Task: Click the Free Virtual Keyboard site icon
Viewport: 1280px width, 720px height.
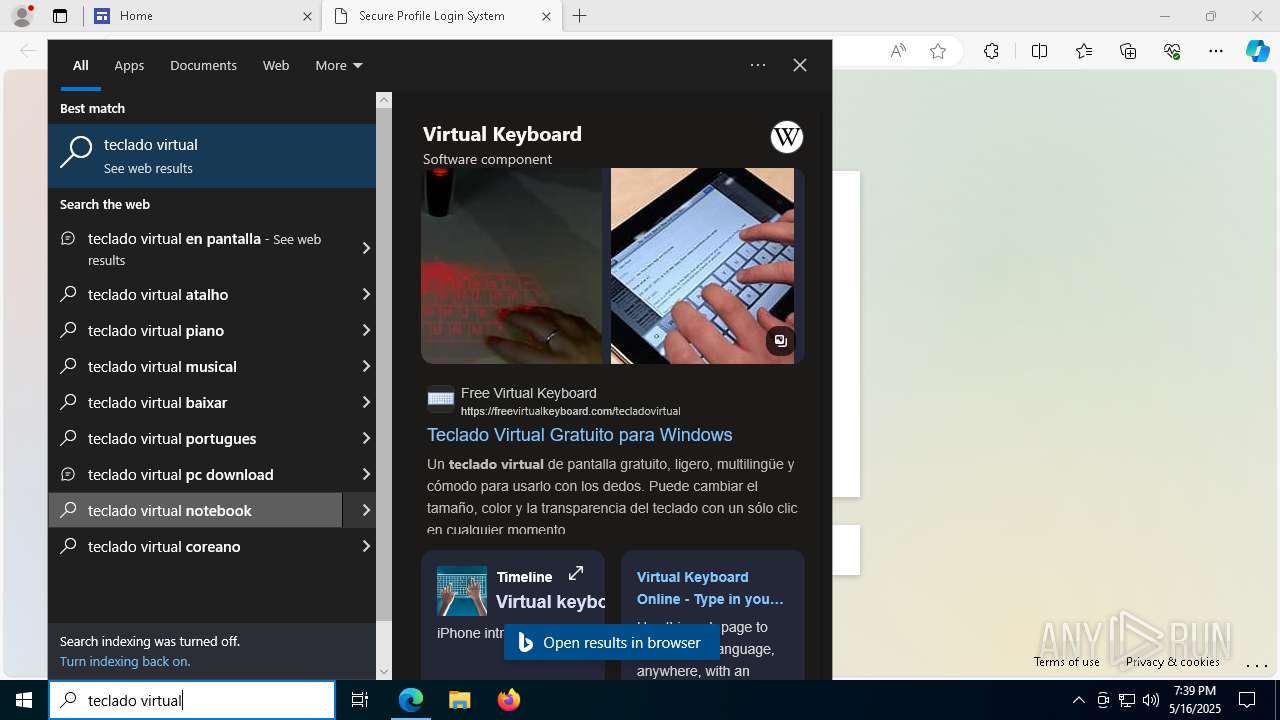Action: (440, 400)
